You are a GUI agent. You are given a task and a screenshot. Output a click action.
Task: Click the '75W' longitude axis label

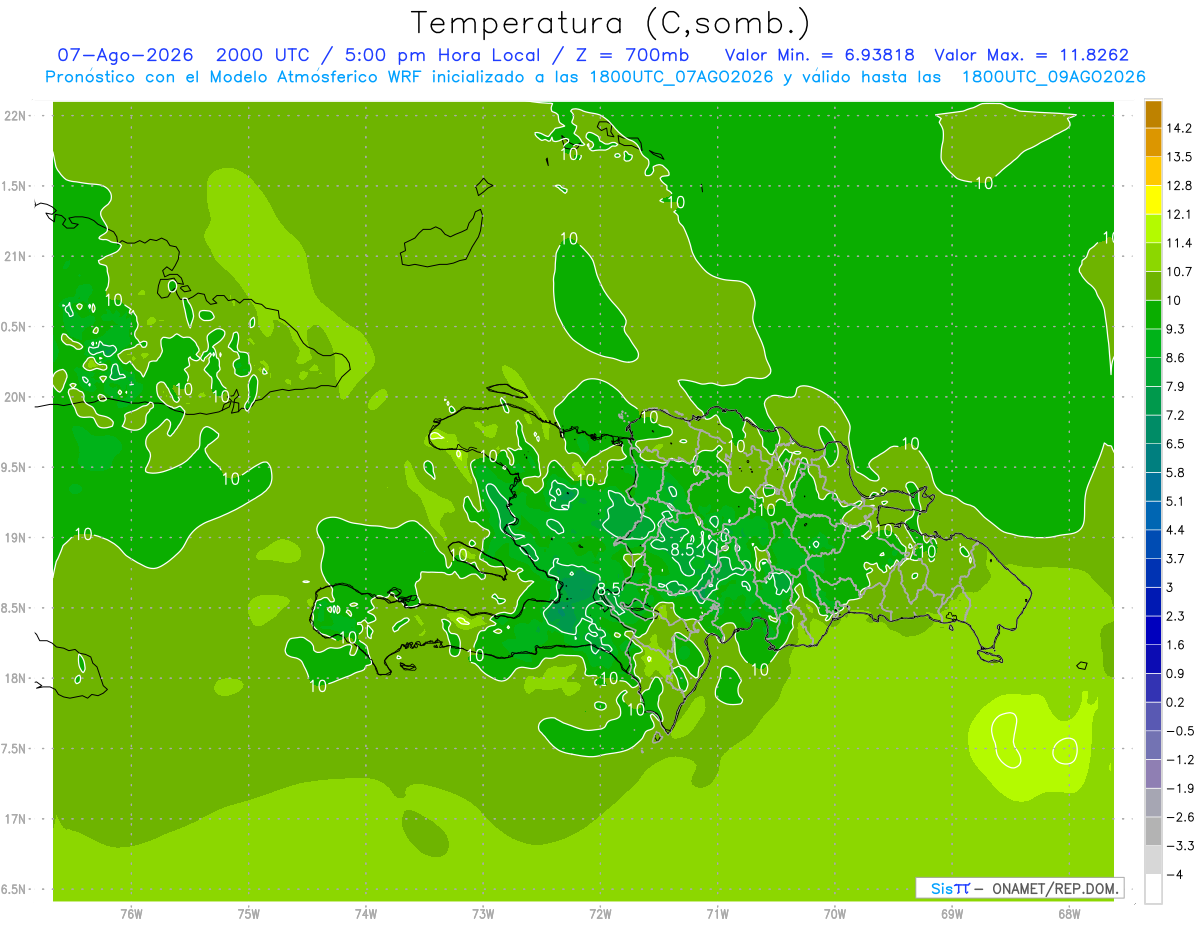(249, 914)
